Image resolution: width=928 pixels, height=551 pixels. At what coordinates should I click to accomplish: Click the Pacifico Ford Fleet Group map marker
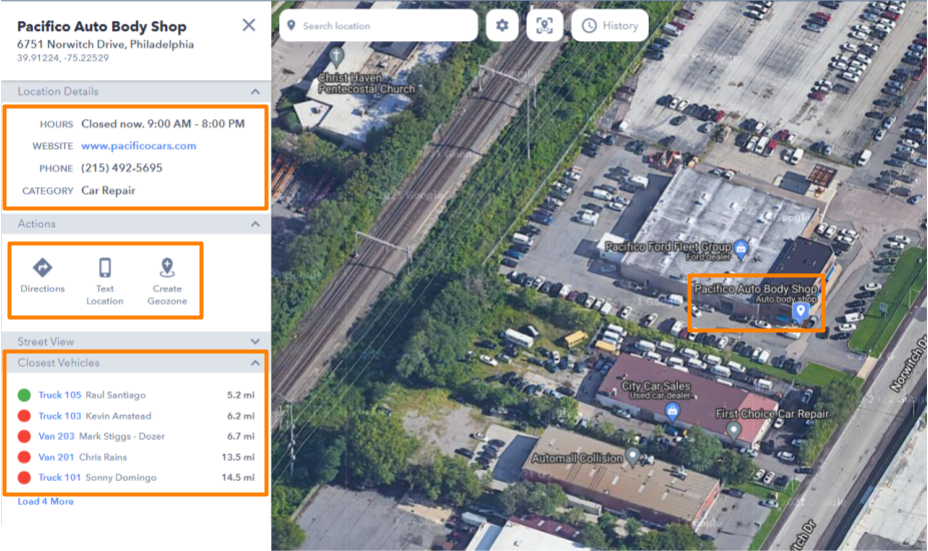(x=740, y=249)
